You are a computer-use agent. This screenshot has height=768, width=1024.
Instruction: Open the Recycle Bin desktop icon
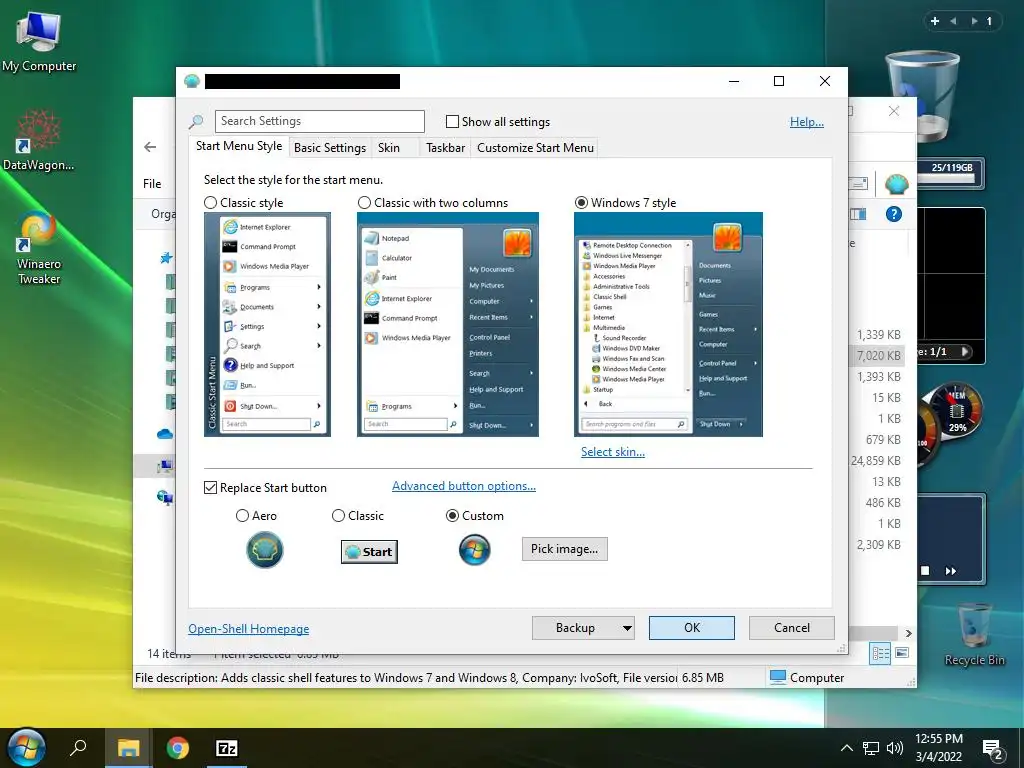click(x=974, y=634)
